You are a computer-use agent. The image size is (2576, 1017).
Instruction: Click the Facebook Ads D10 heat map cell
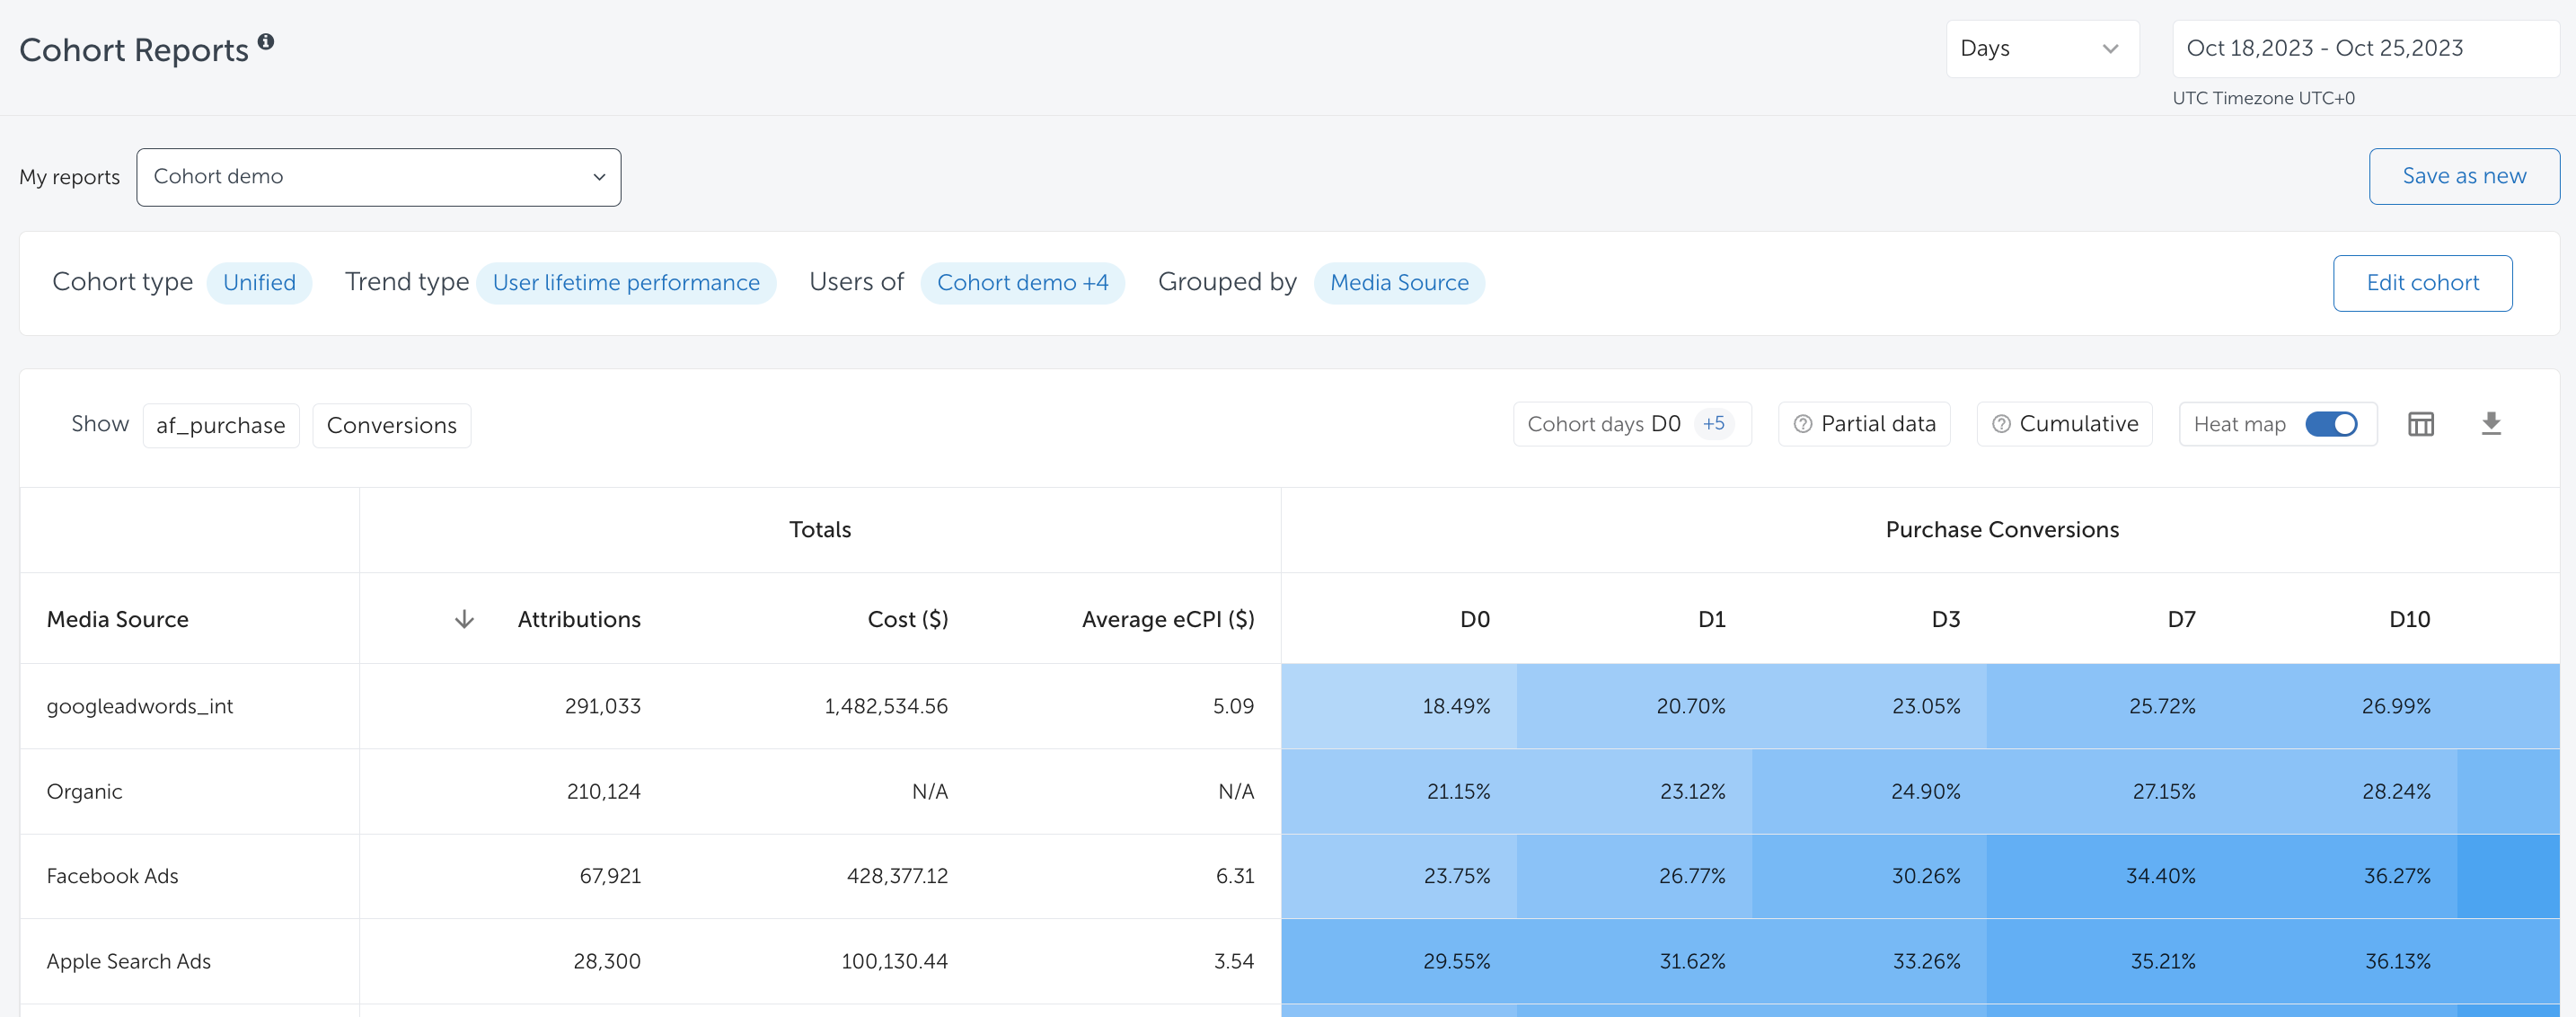pyautogui.click(x=2396, y=876)
